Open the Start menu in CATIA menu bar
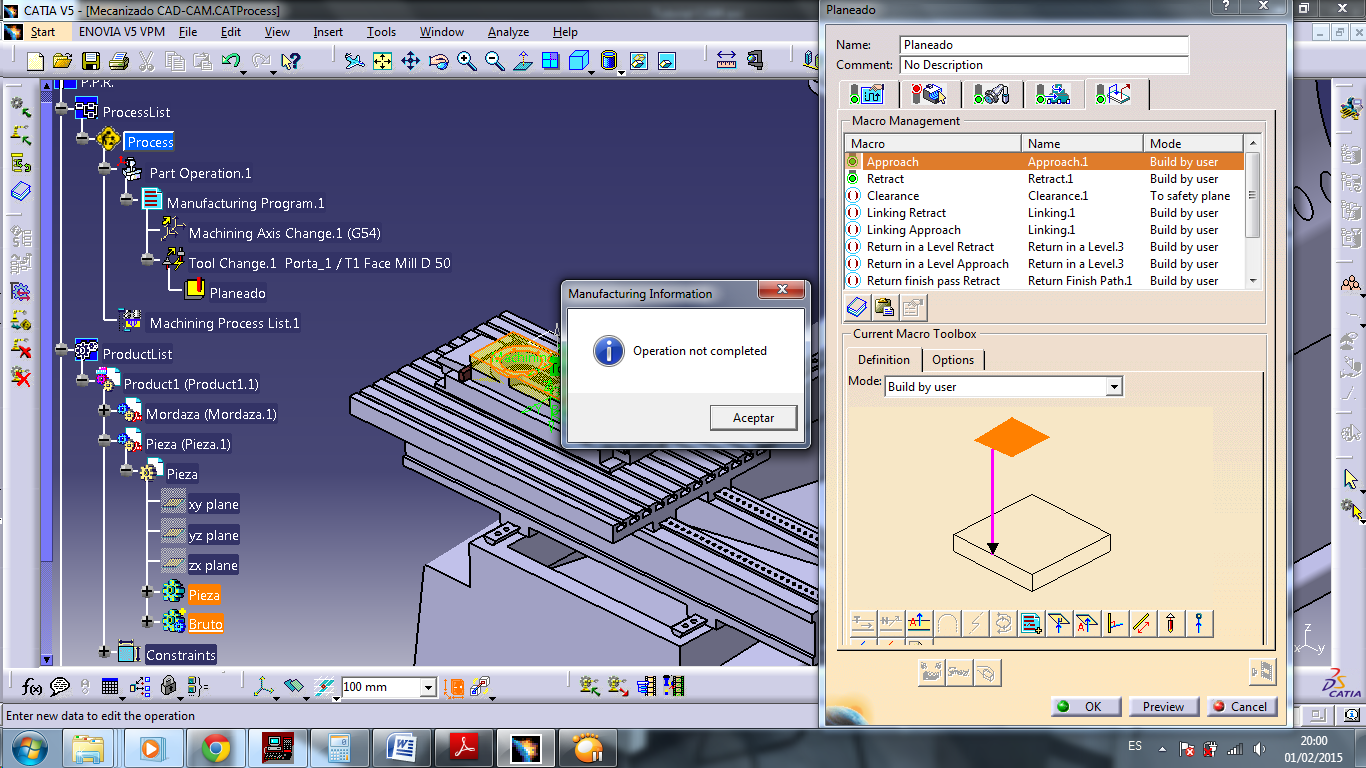 (43, 32)
